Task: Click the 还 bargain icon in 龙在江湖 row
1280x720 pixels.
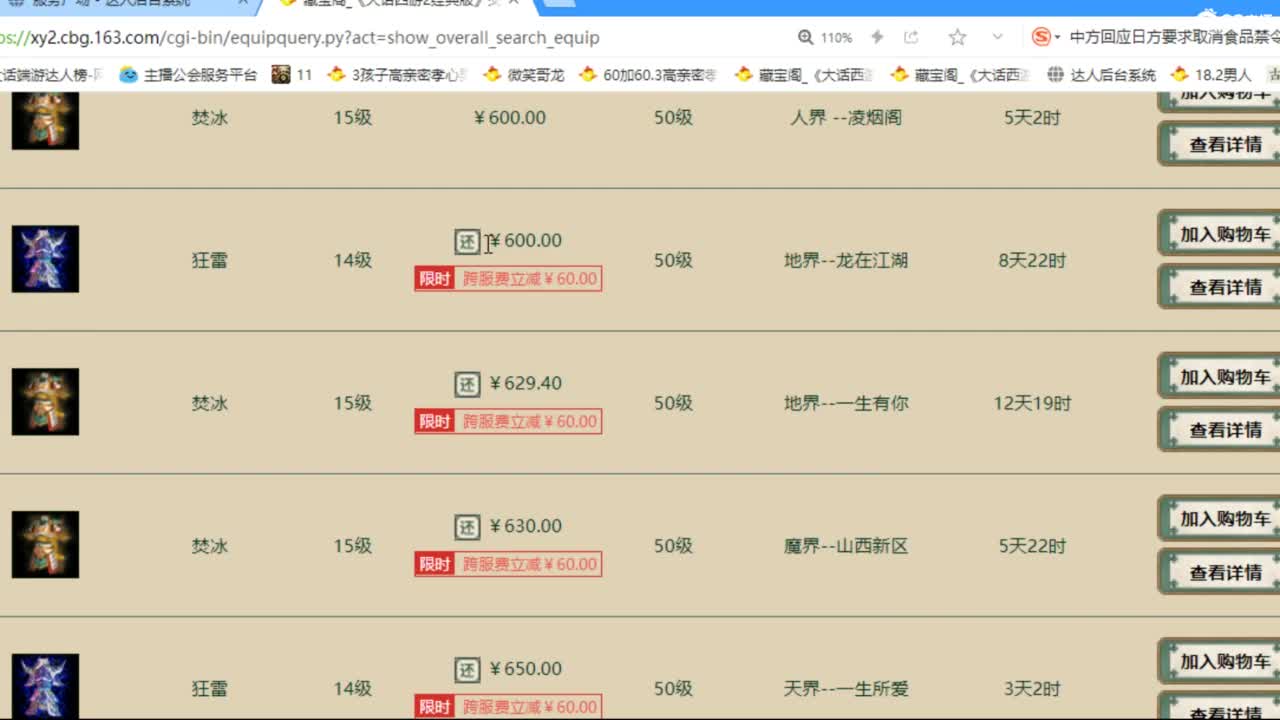Action: click(467, 241)
